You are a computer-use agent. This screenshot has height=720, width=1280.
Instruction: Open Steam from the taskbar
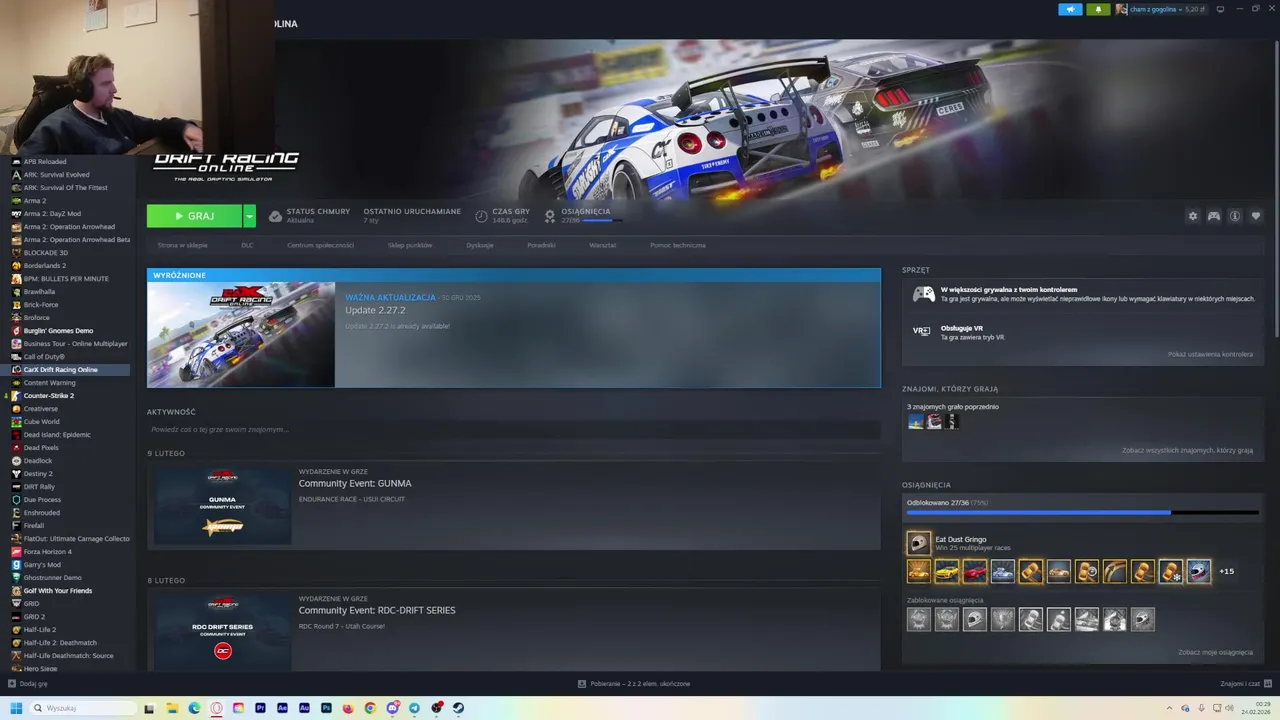tap(458, 708)
